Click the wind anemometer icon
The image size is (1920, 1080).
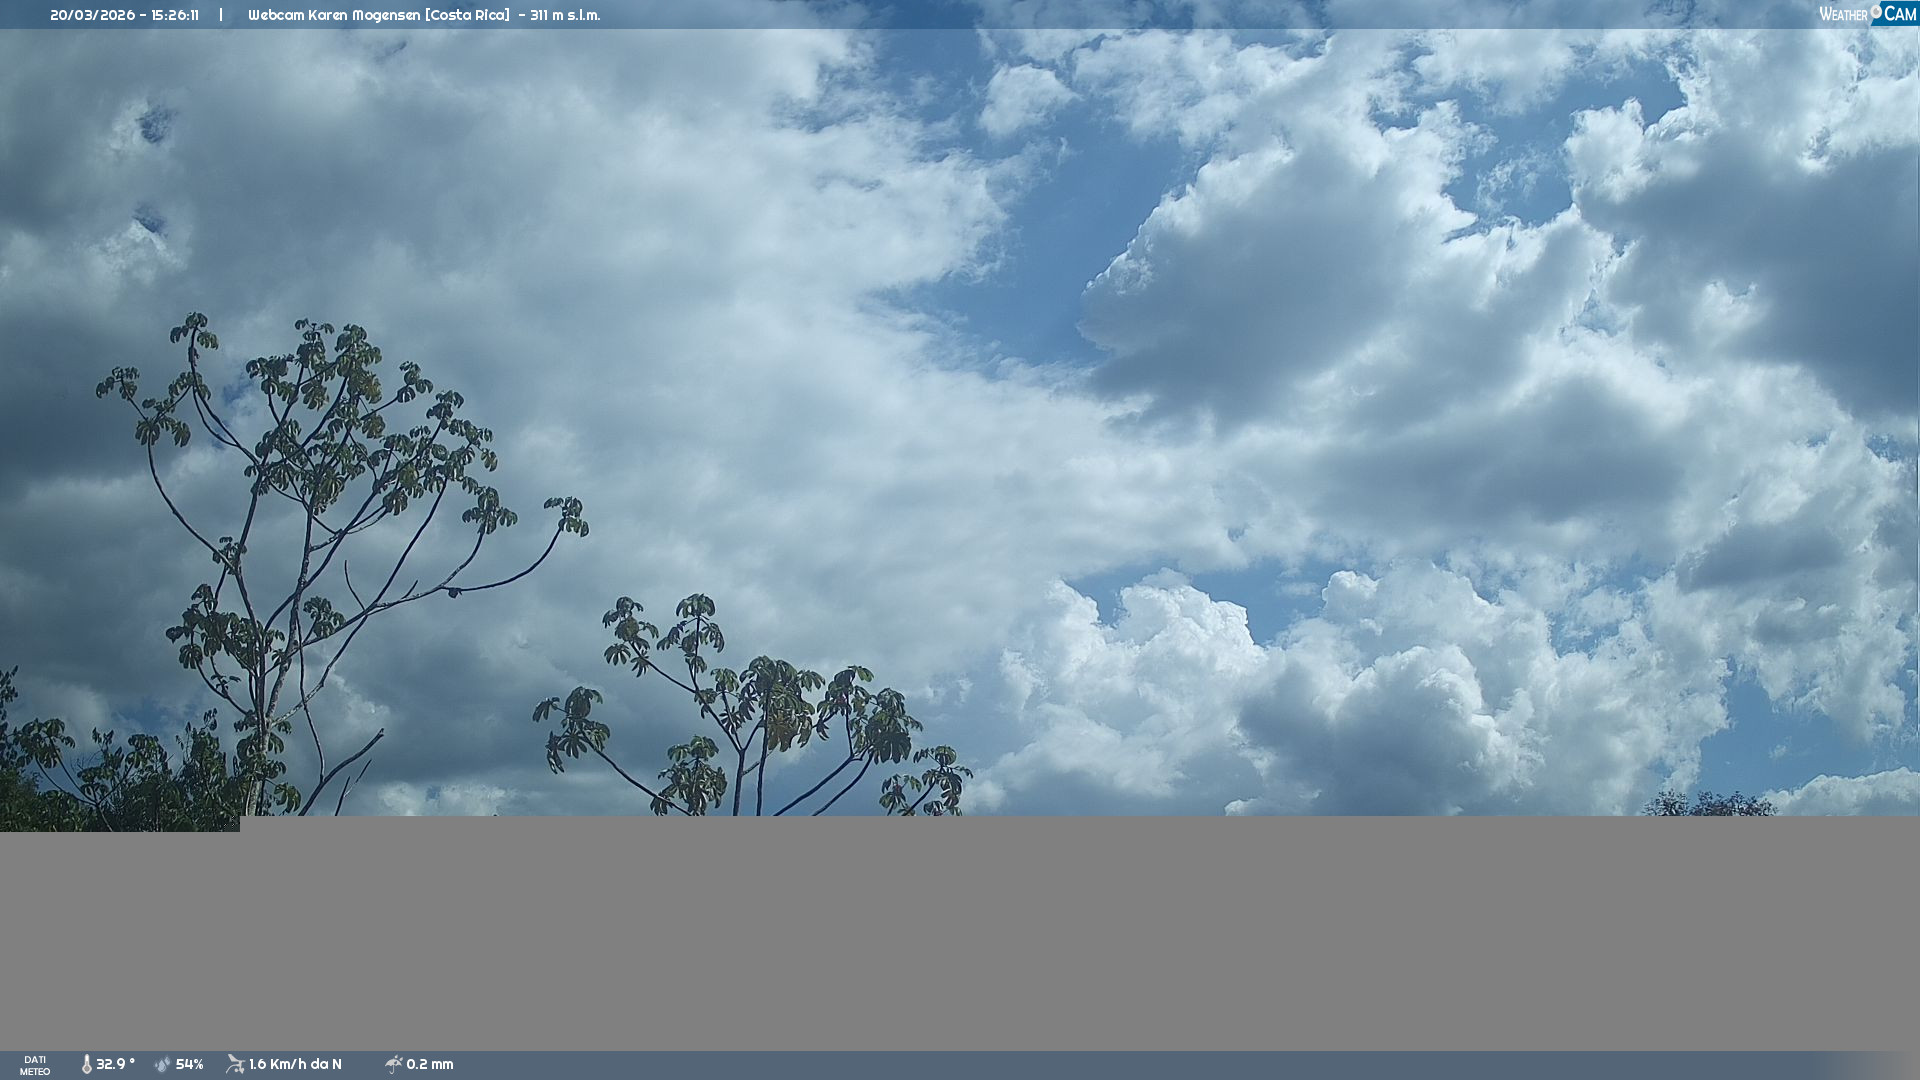[x=235, y=1064]
